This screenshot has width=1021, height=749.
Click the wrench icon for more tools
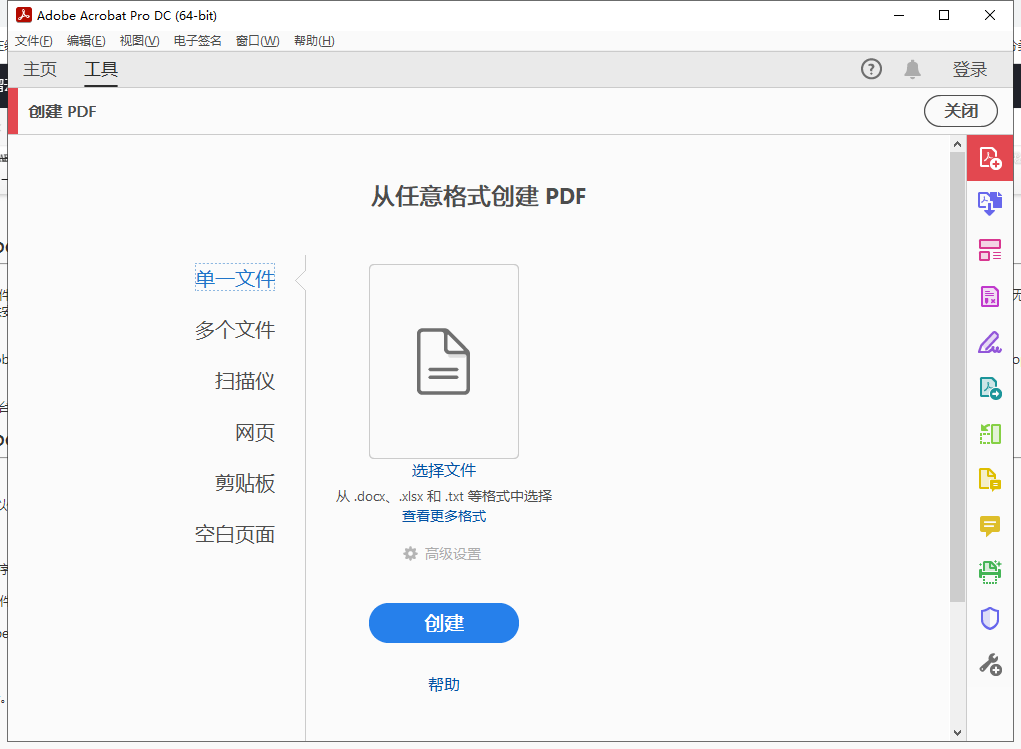(989, 662)
